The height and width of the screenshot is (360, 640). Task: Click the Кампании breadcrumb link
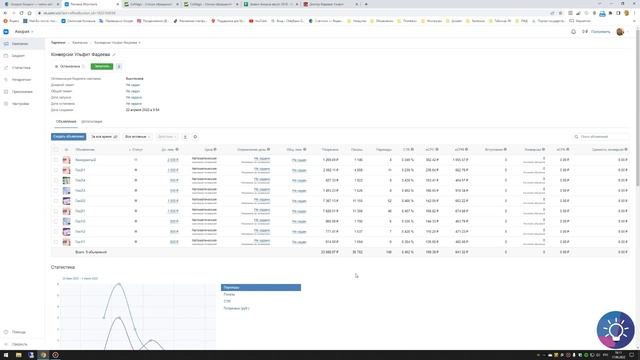click(x=80, y=42)
